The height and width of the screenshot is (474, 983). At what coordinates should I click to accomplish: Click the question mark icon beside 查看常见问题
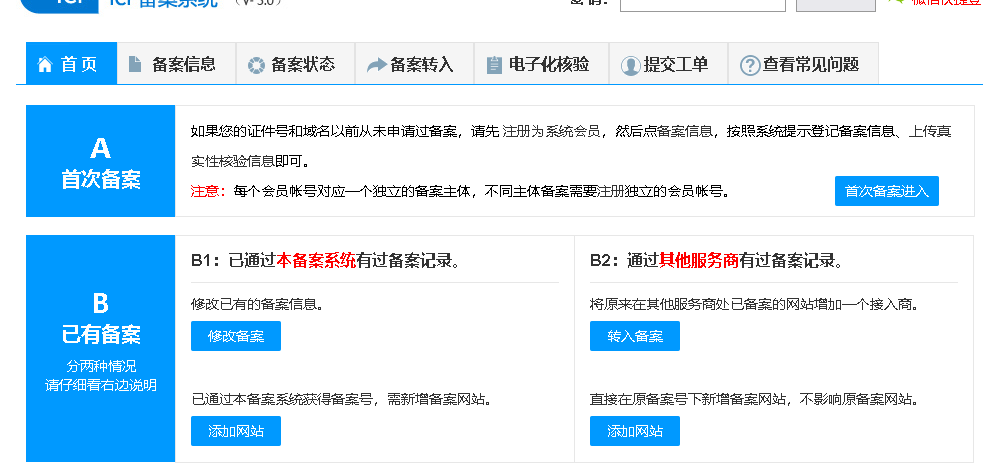[749, 66]
